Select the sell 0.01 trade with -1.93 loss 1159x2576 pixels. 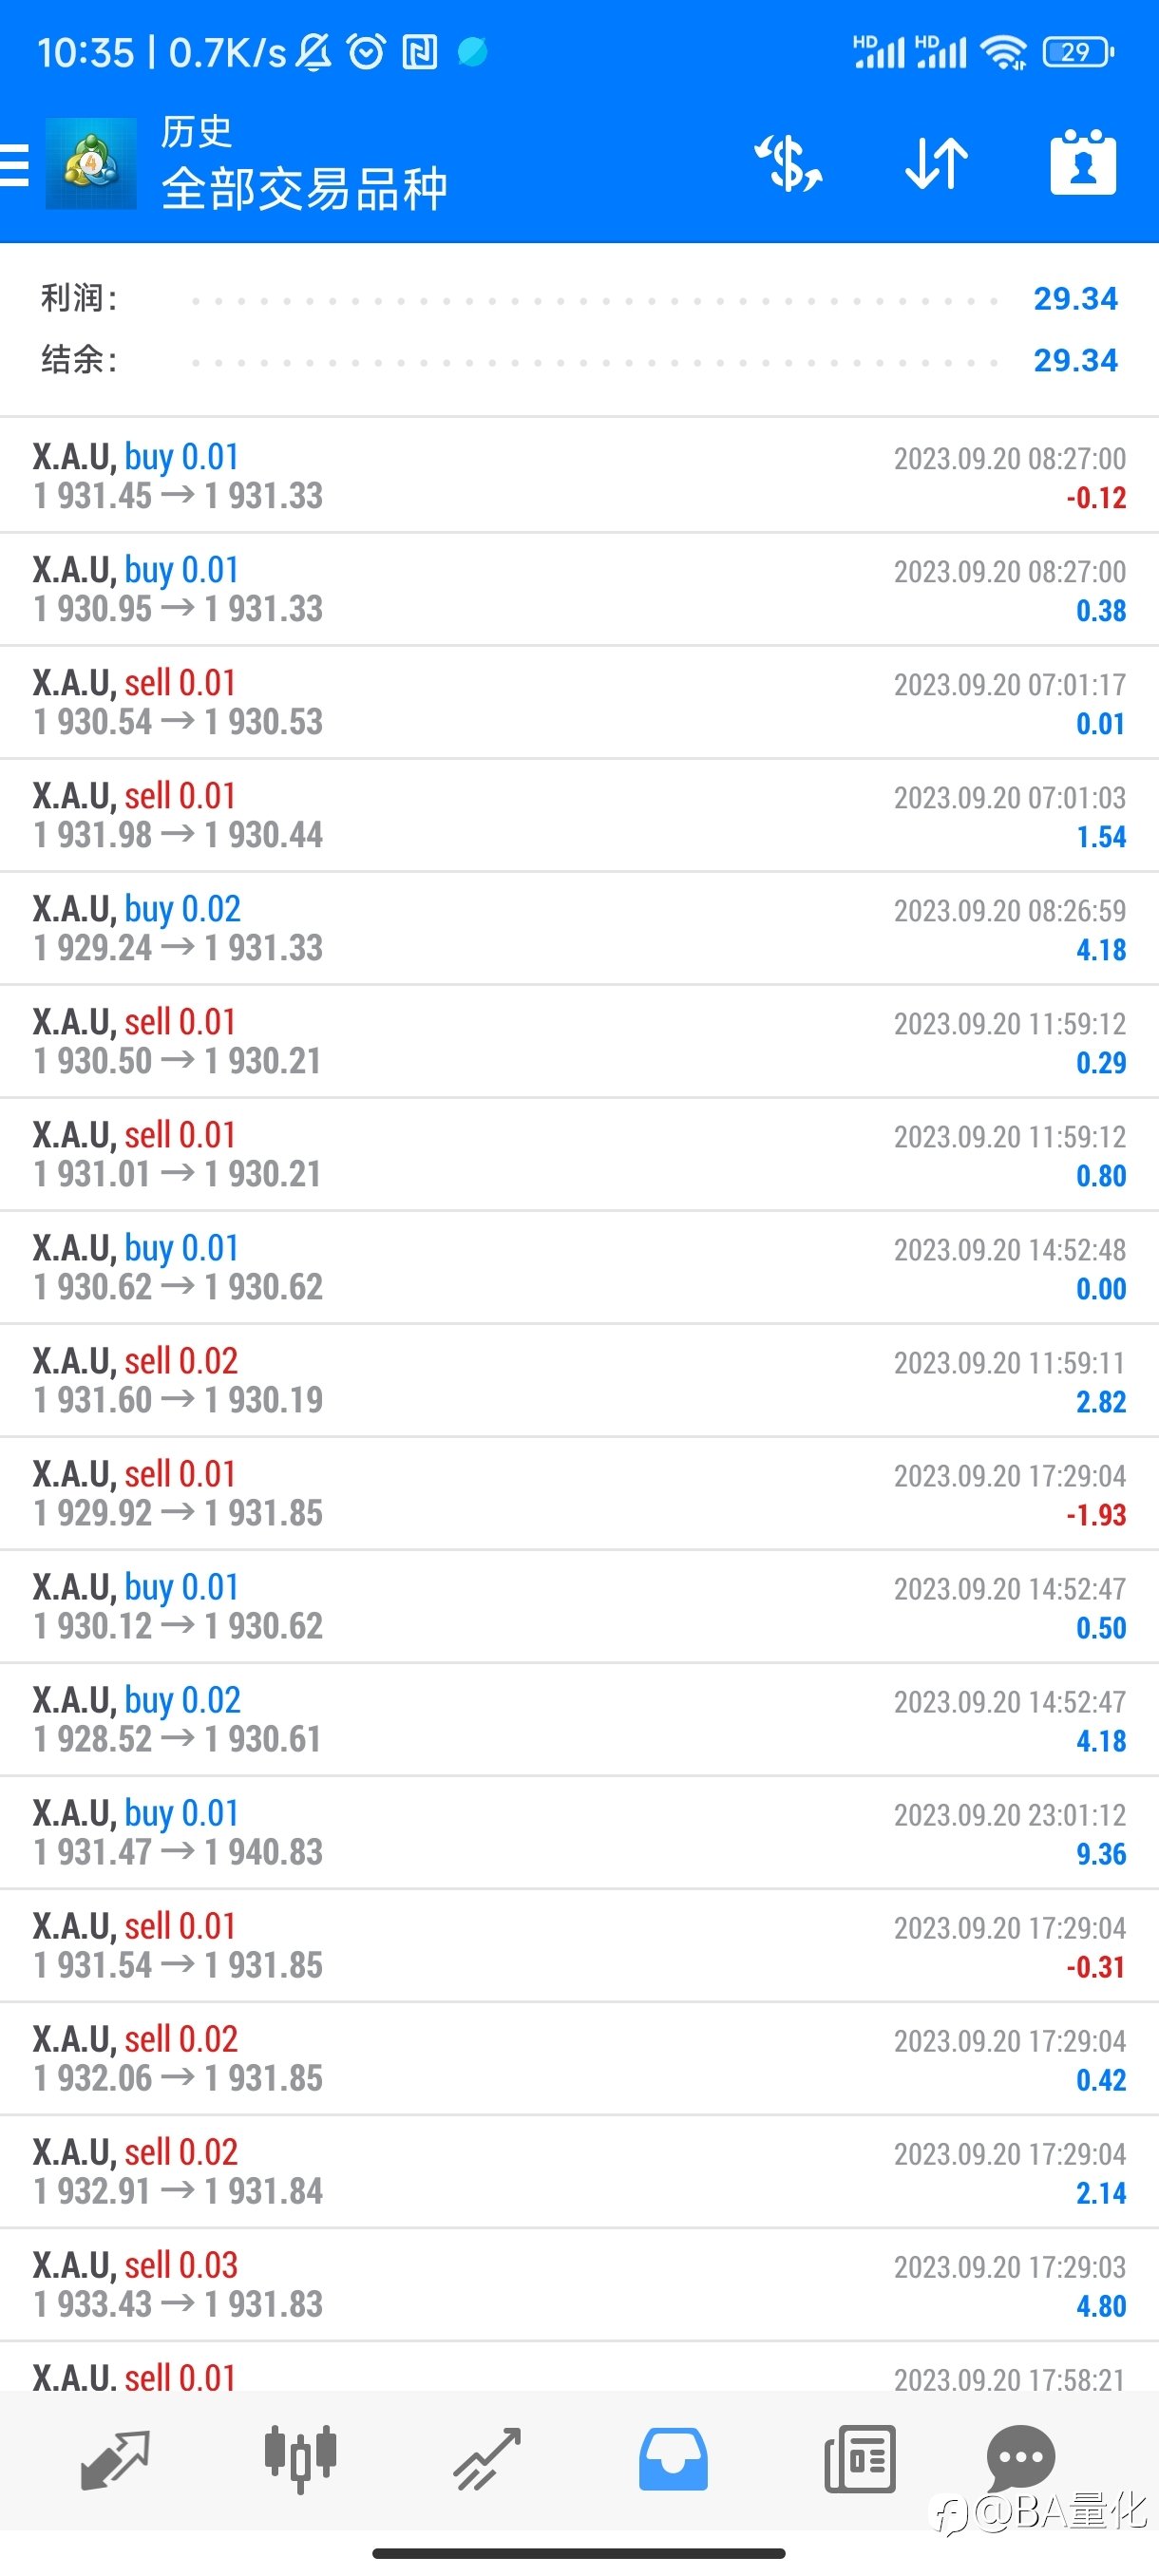point(579,1493)
